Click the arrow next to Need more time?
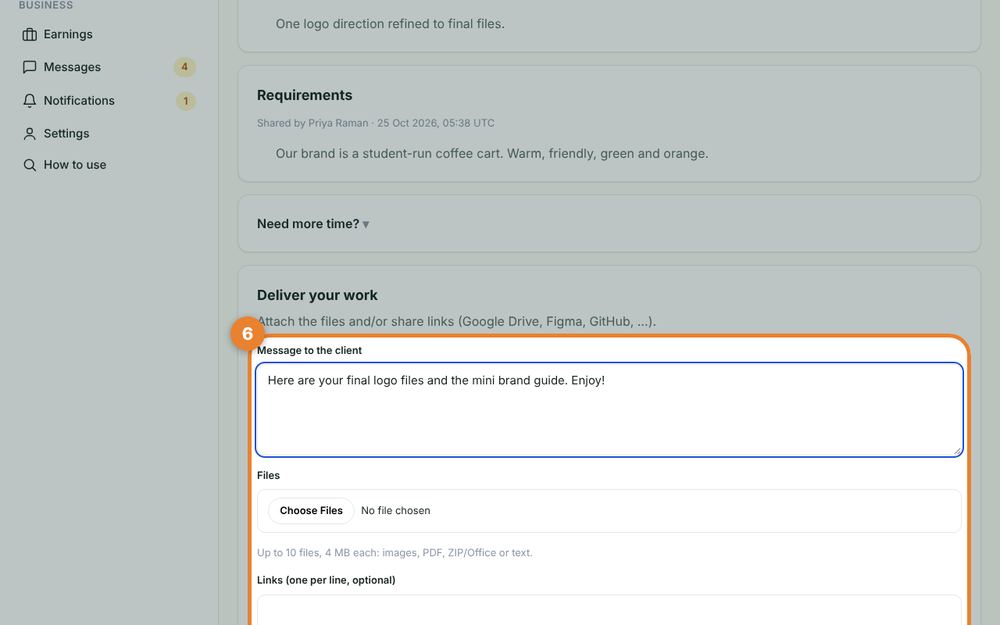 [366, 224]
